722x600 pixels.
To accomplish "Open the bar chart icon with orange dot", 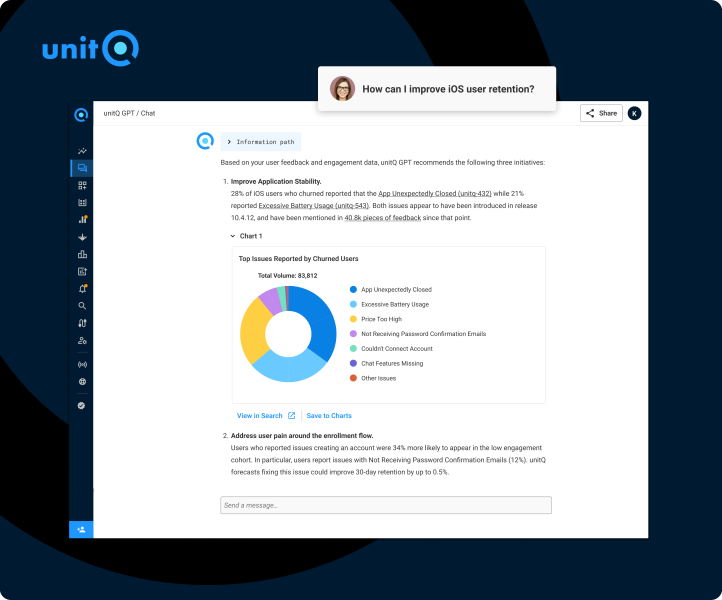I will click(82, 219).
